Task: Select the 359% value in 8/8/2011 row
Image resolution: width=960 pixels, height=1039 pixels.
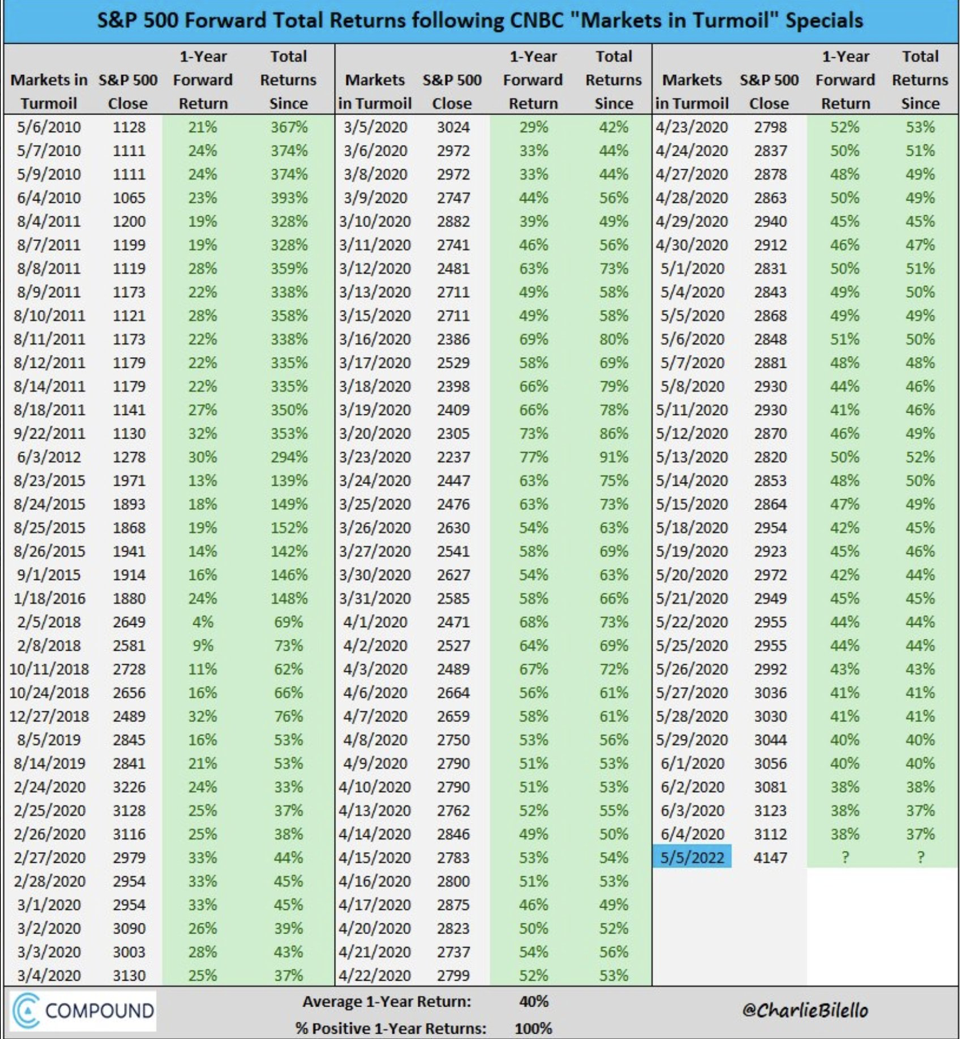Action: pos(289,268)
